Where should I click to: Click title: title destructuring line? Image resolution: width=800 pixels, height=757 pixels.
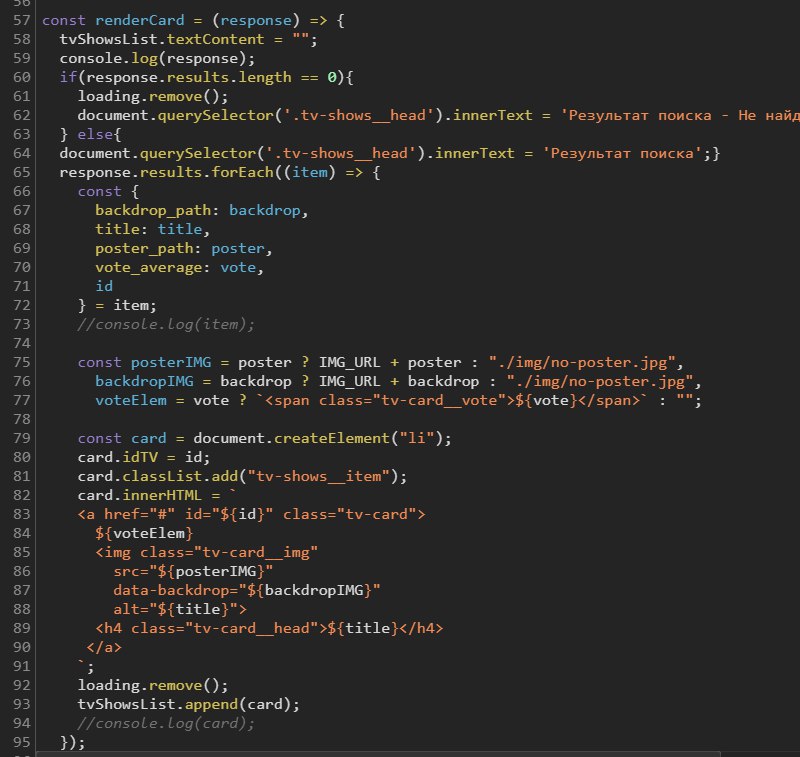[152, 230]
